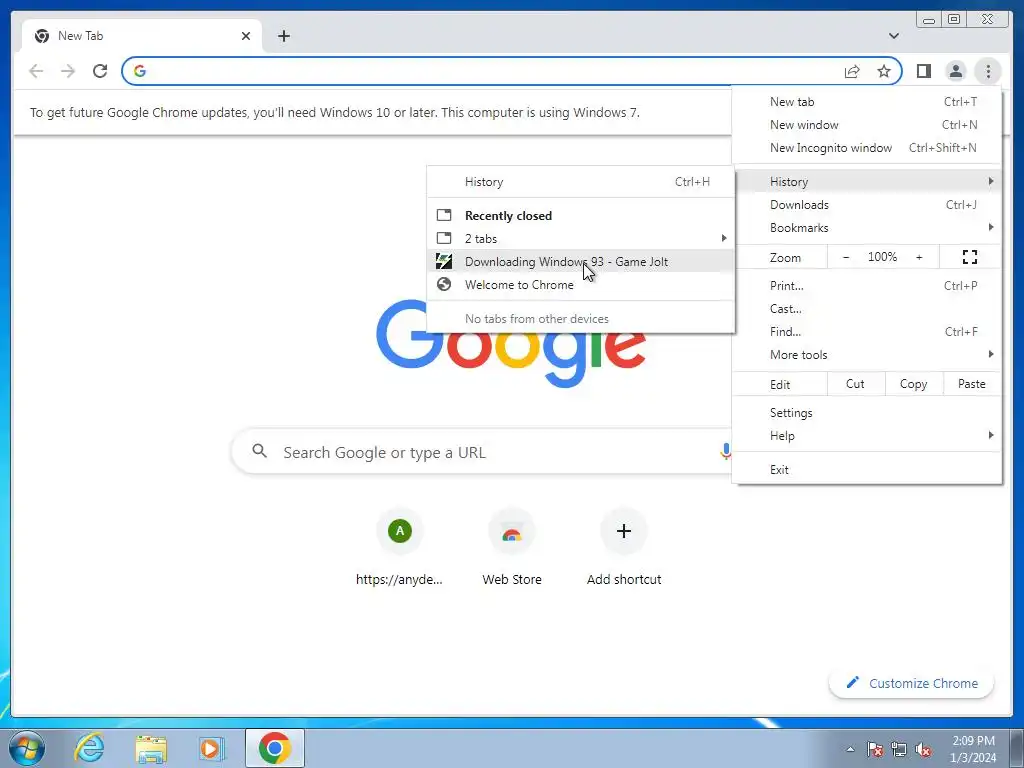Show hidden tray icons arrow

pos(850,749)
